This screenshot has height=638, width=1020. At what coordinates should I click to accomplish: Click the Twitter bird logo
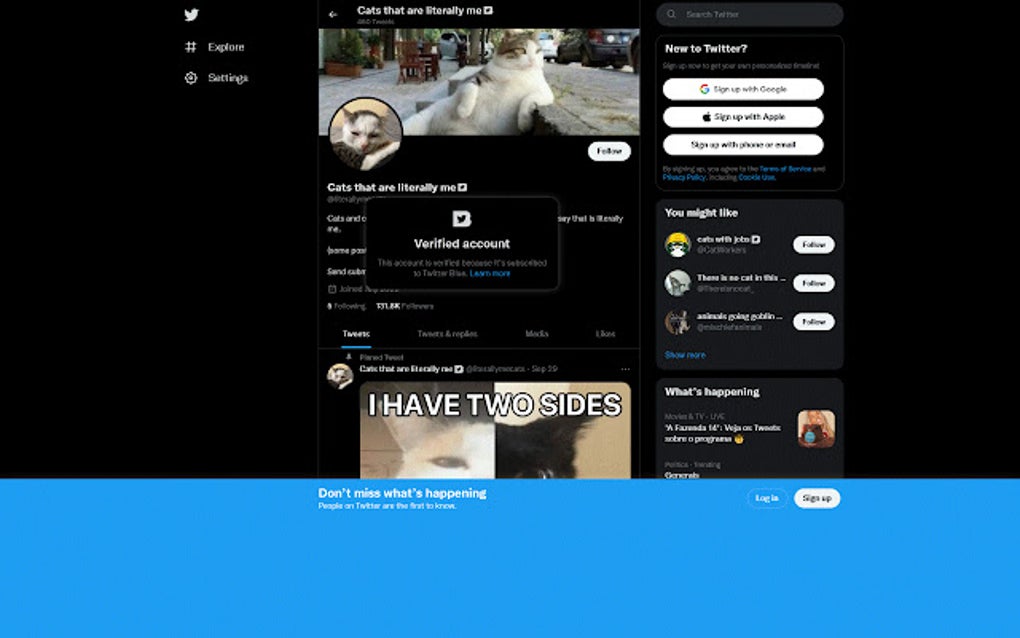pos(191,14)
